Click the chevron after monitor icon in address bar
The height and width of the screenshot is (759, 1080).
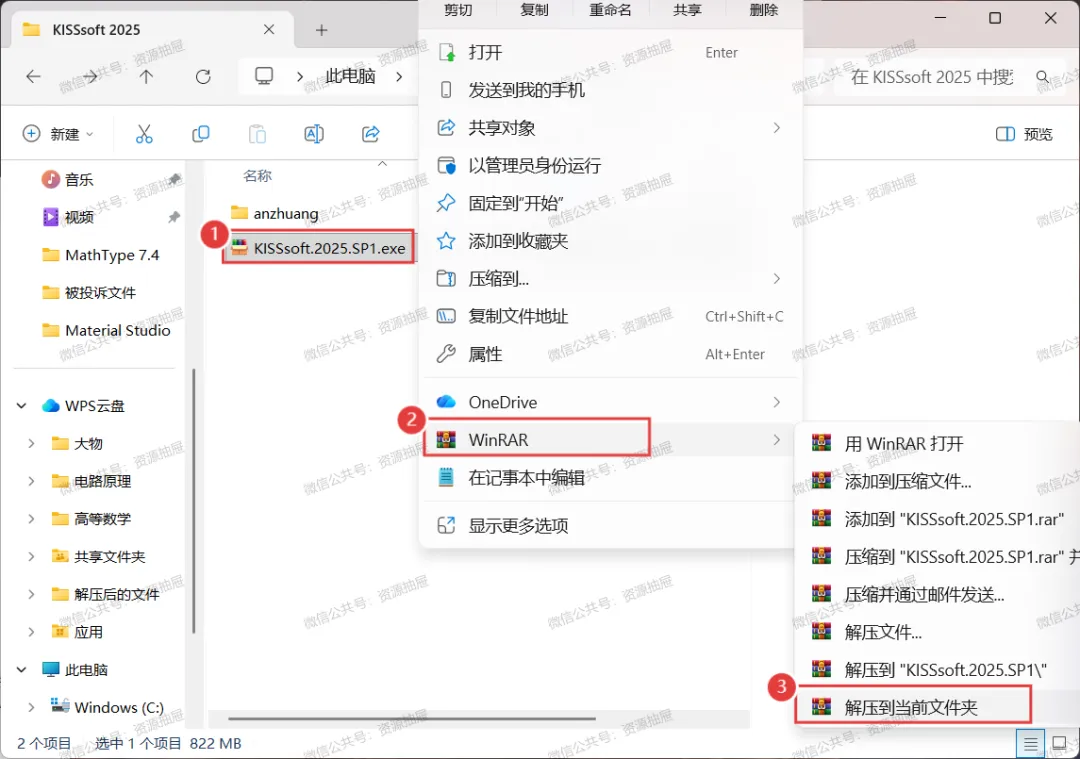[300, 76]
